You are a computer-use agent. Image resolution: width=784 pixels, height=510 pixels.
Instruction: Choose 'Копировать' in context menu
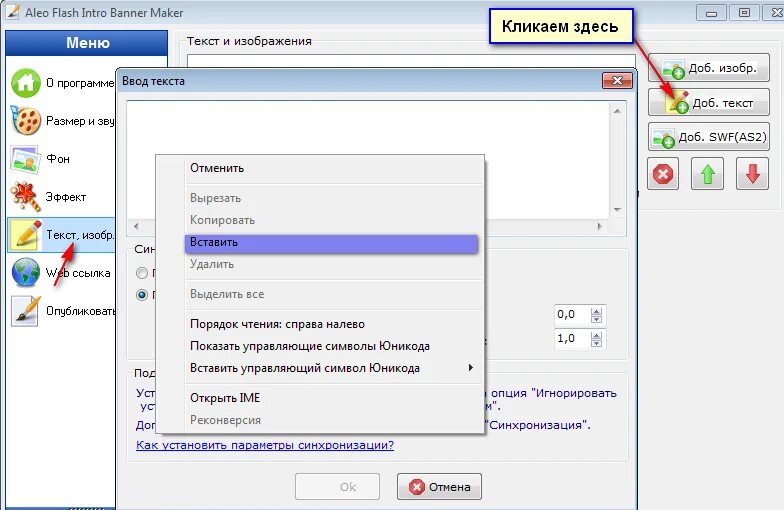(320, 220)
